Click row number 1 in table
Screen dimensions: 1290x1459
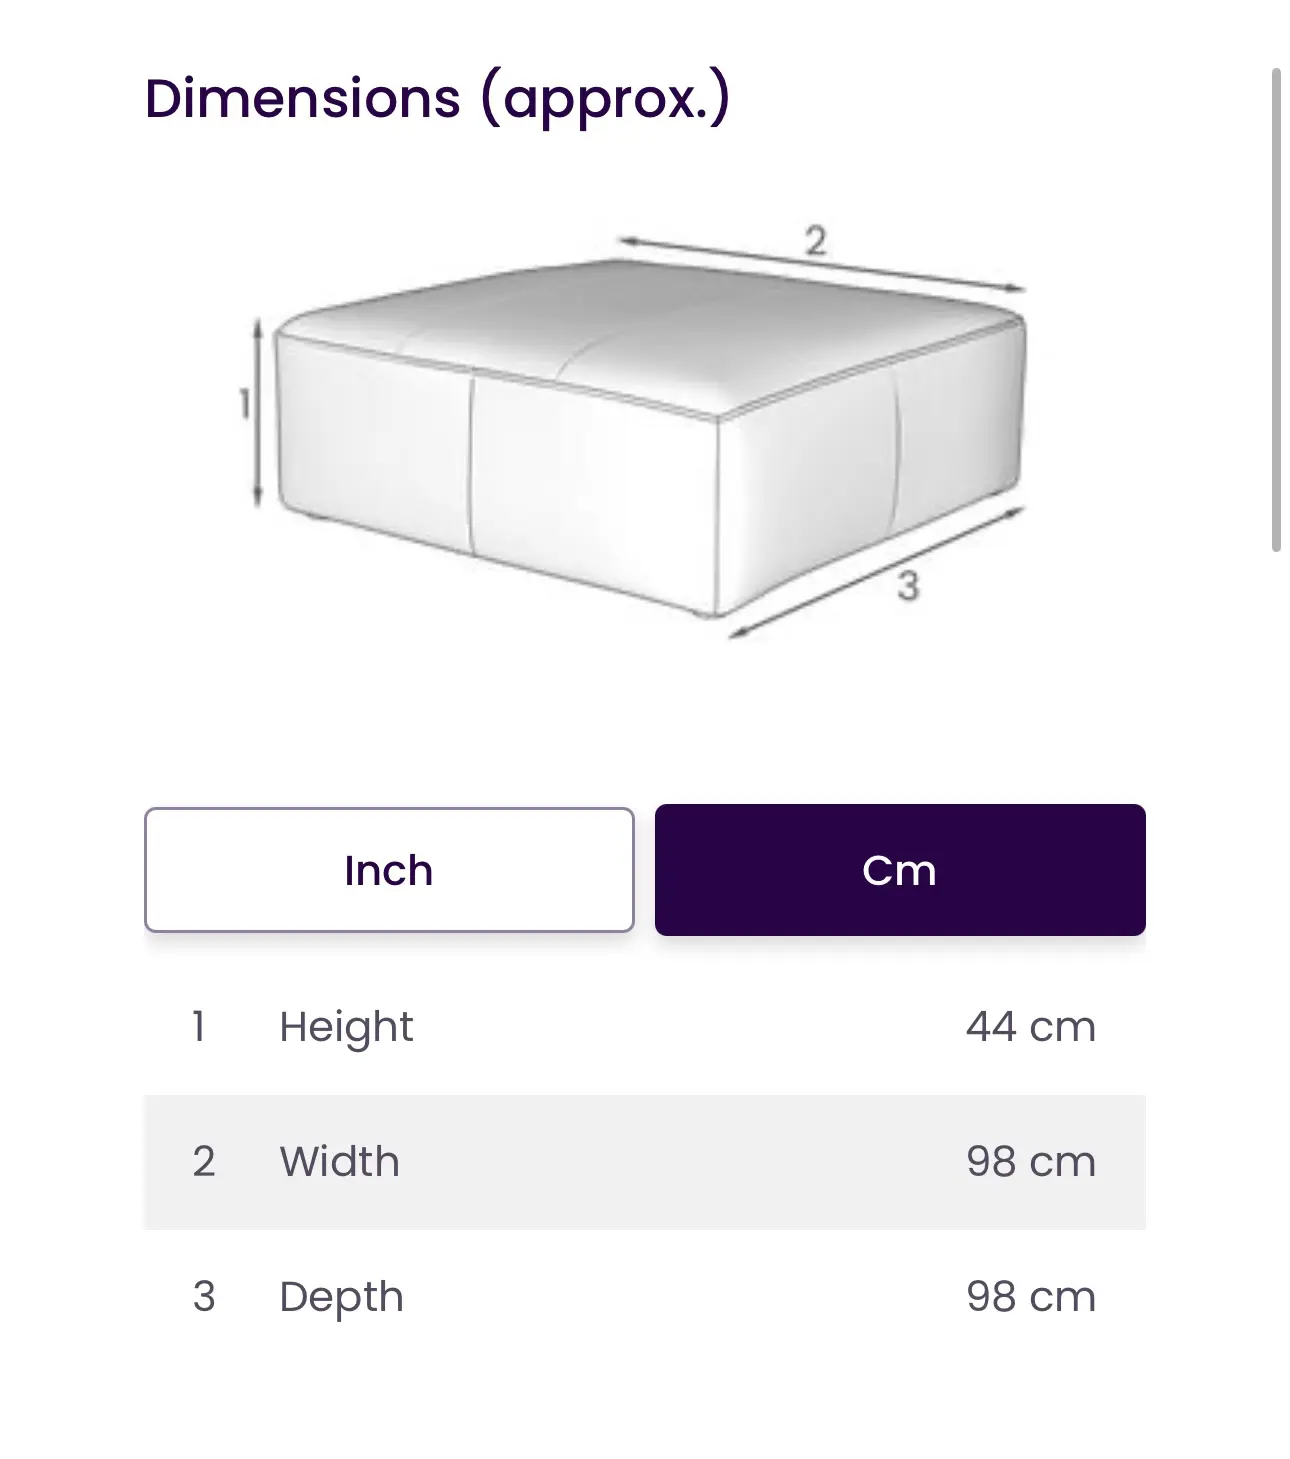point(199,1027)
